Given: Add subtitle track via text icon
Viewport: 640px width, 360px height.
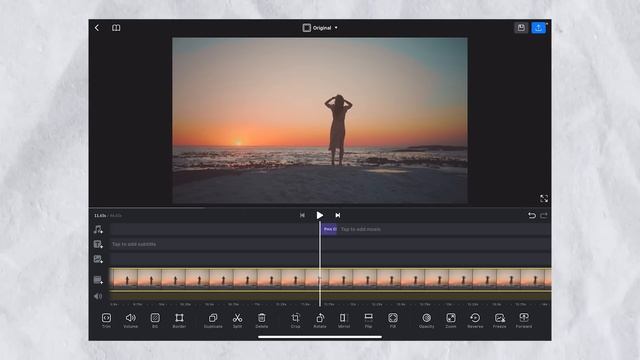Looking at the screenshot, I should pos(98,244).
